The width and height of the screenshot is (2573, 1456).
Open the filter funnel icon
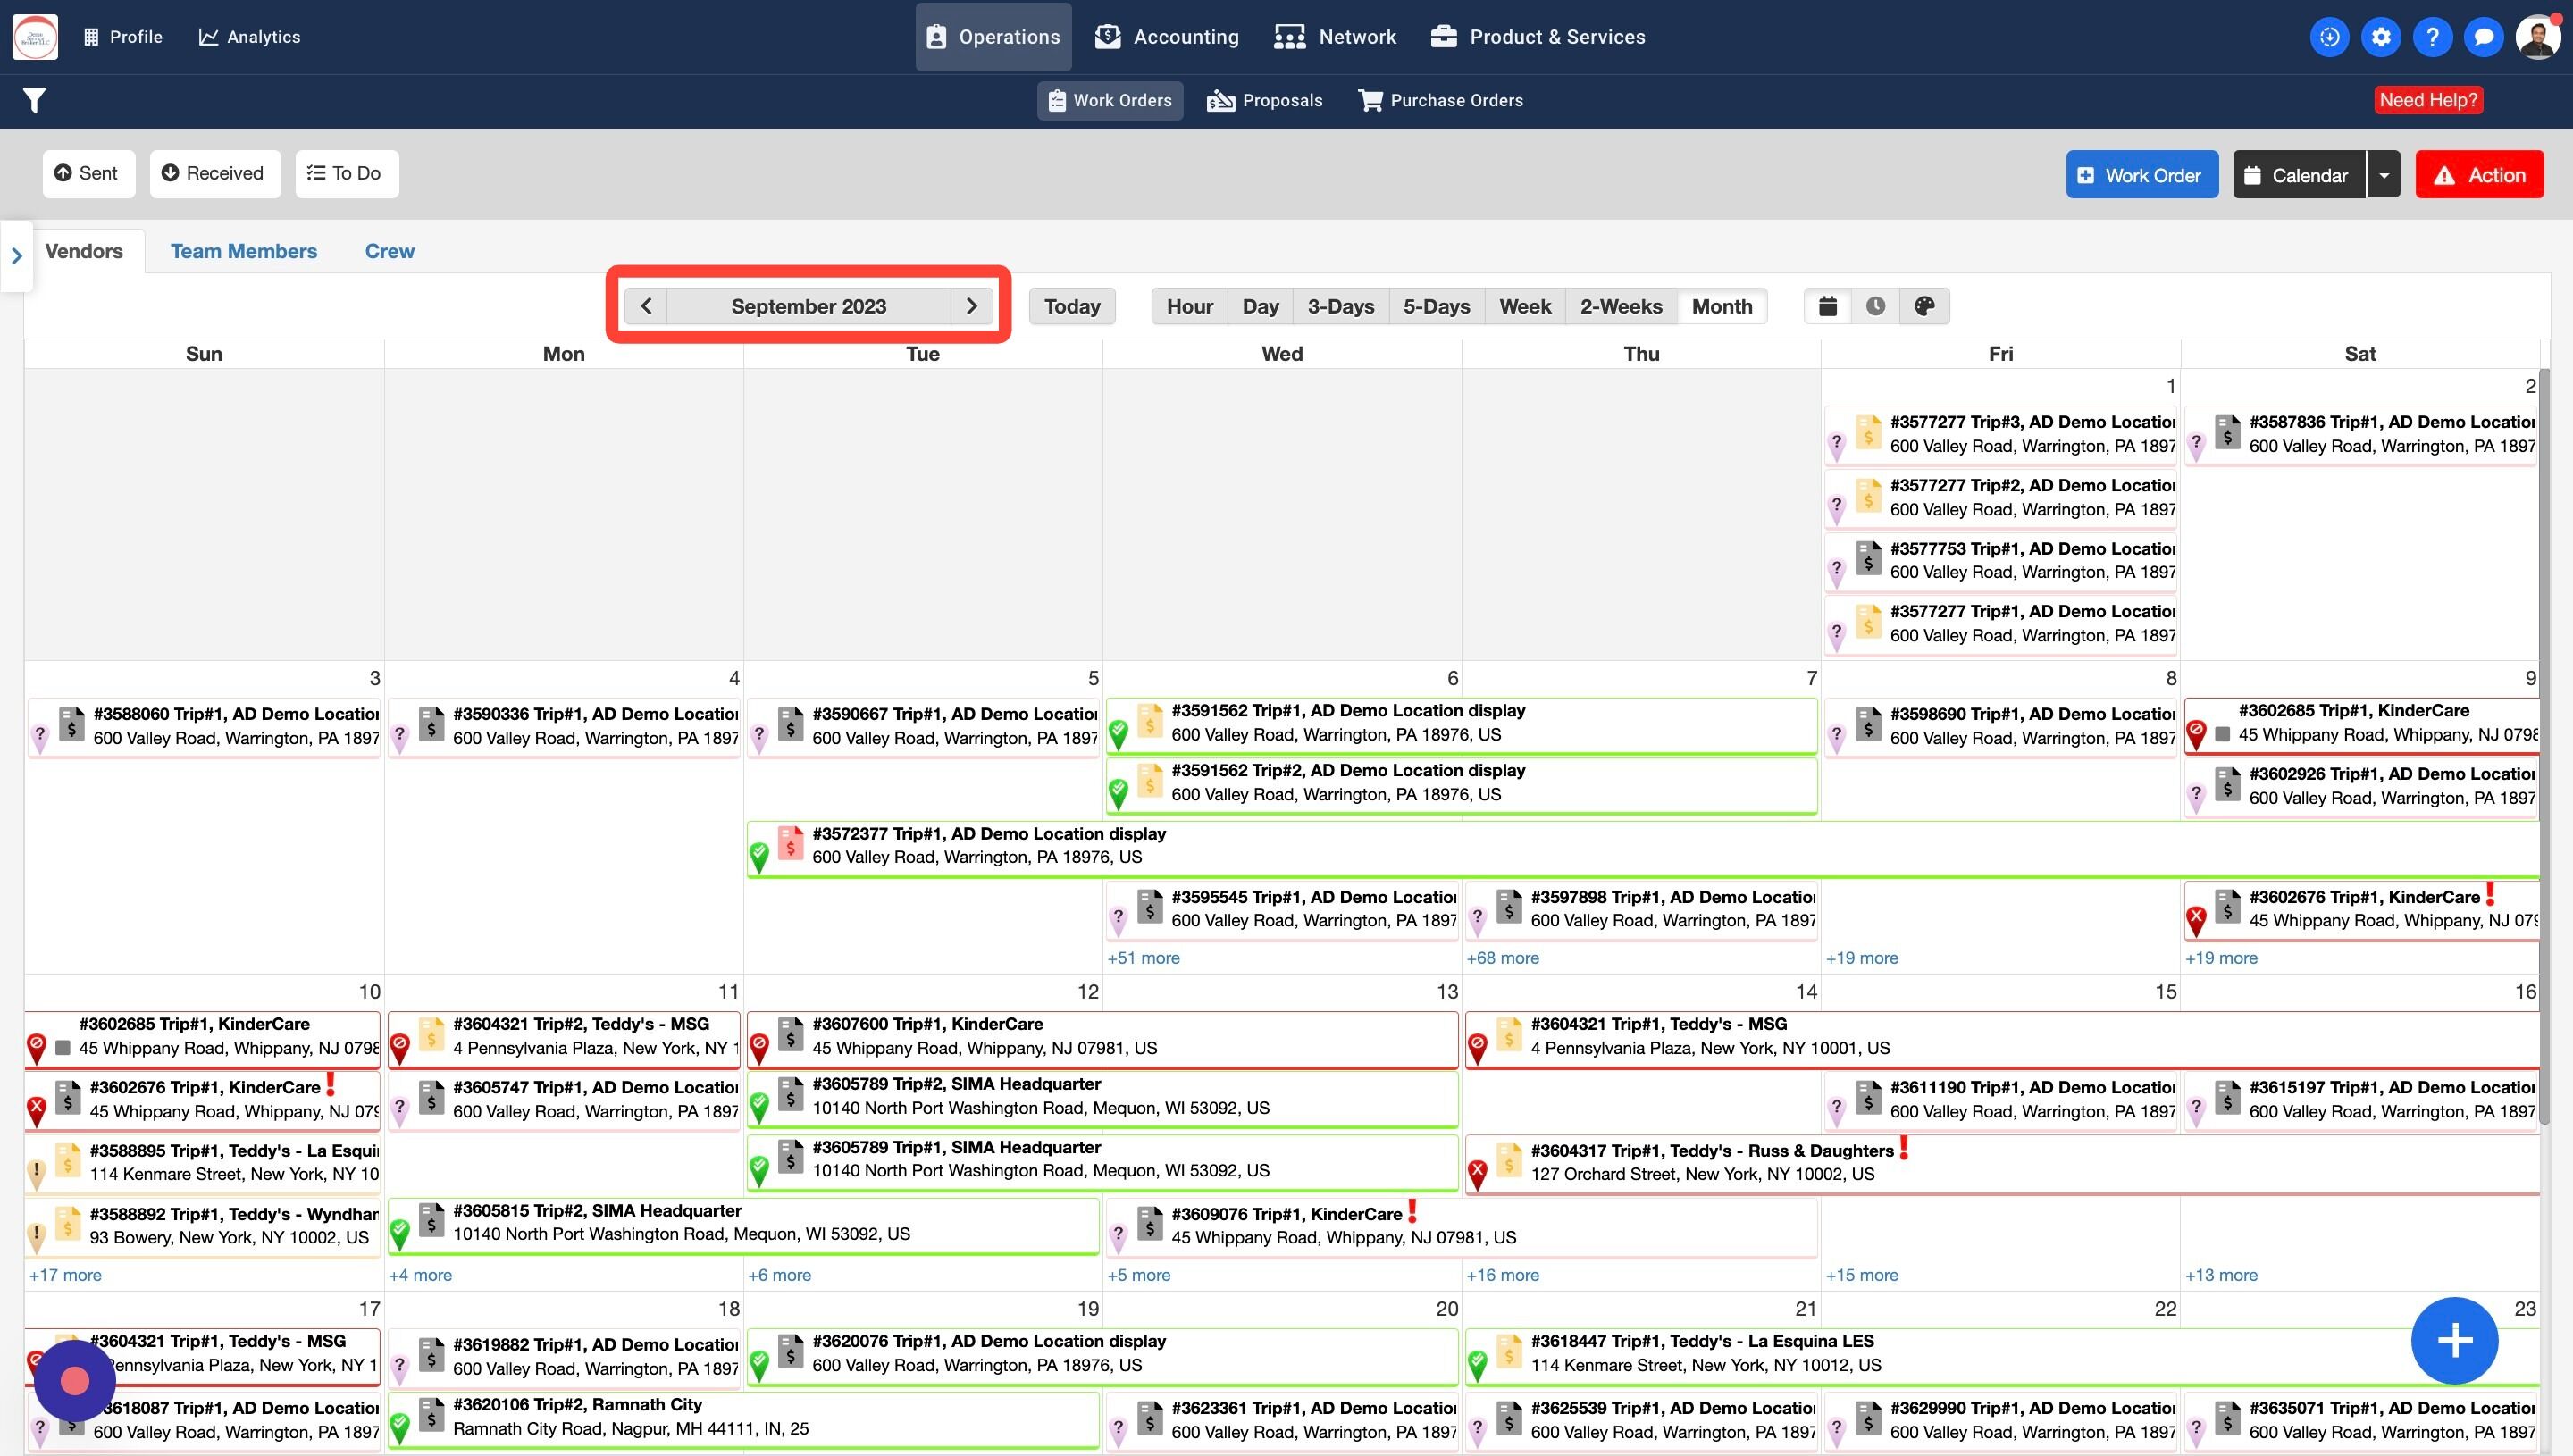[34, 100]
